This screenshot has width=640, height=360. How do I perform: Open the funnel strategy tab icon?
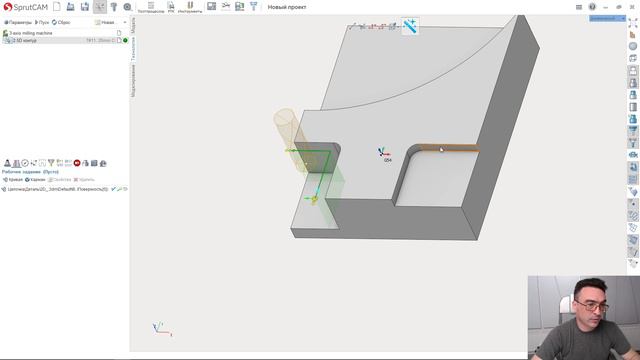(51, 163)
